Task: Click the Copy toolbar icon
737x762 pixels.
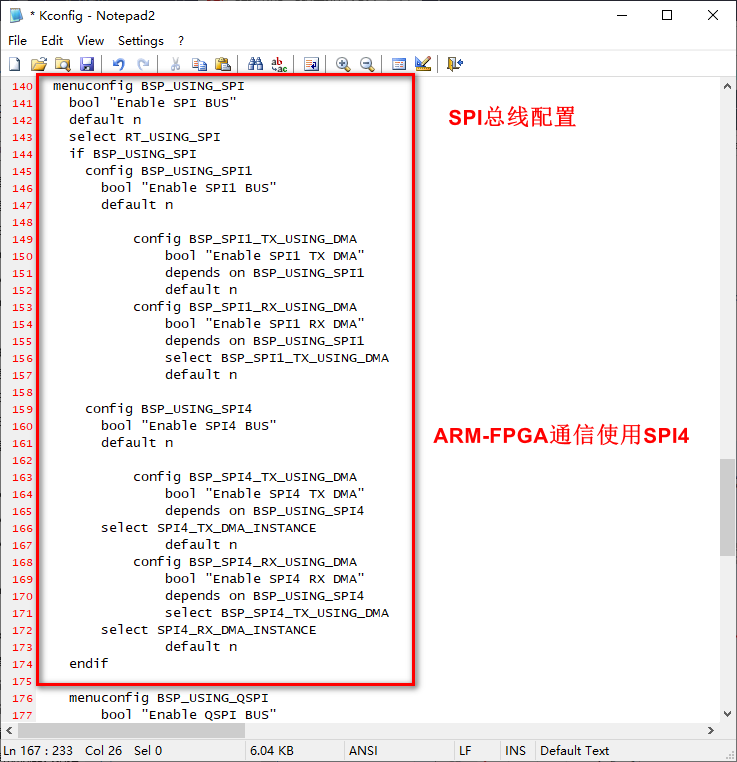Action: (199, 64)
